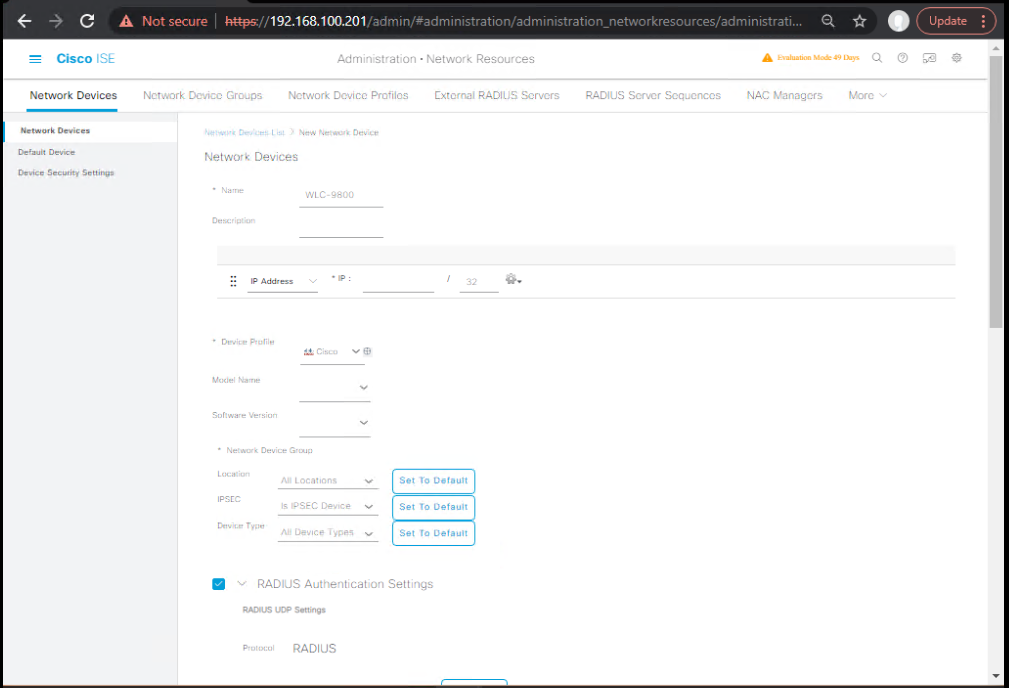Open the Location dropdown
The width and height of the screenshot is (1009, 688).
point(328,481)
